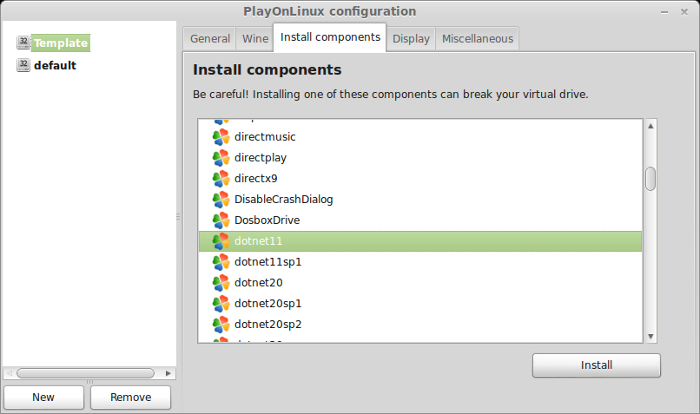Screen dimensions: 700x414
Task: Click the directplay component icon
Action: (x=221, y=158)
